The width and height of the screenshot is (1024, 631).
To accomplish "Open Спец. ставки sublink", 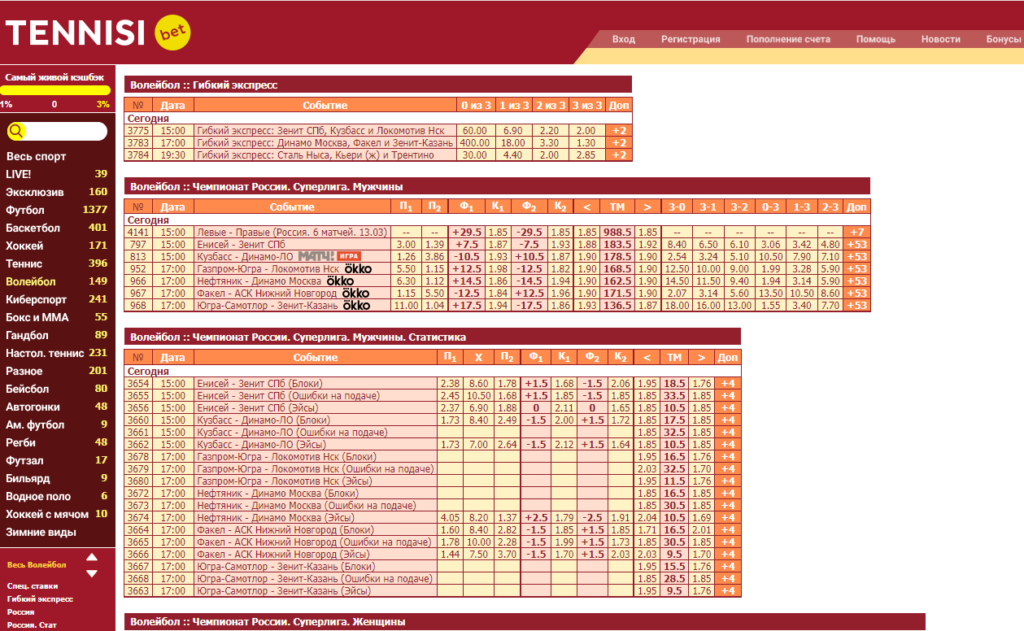I will point(32,586).
